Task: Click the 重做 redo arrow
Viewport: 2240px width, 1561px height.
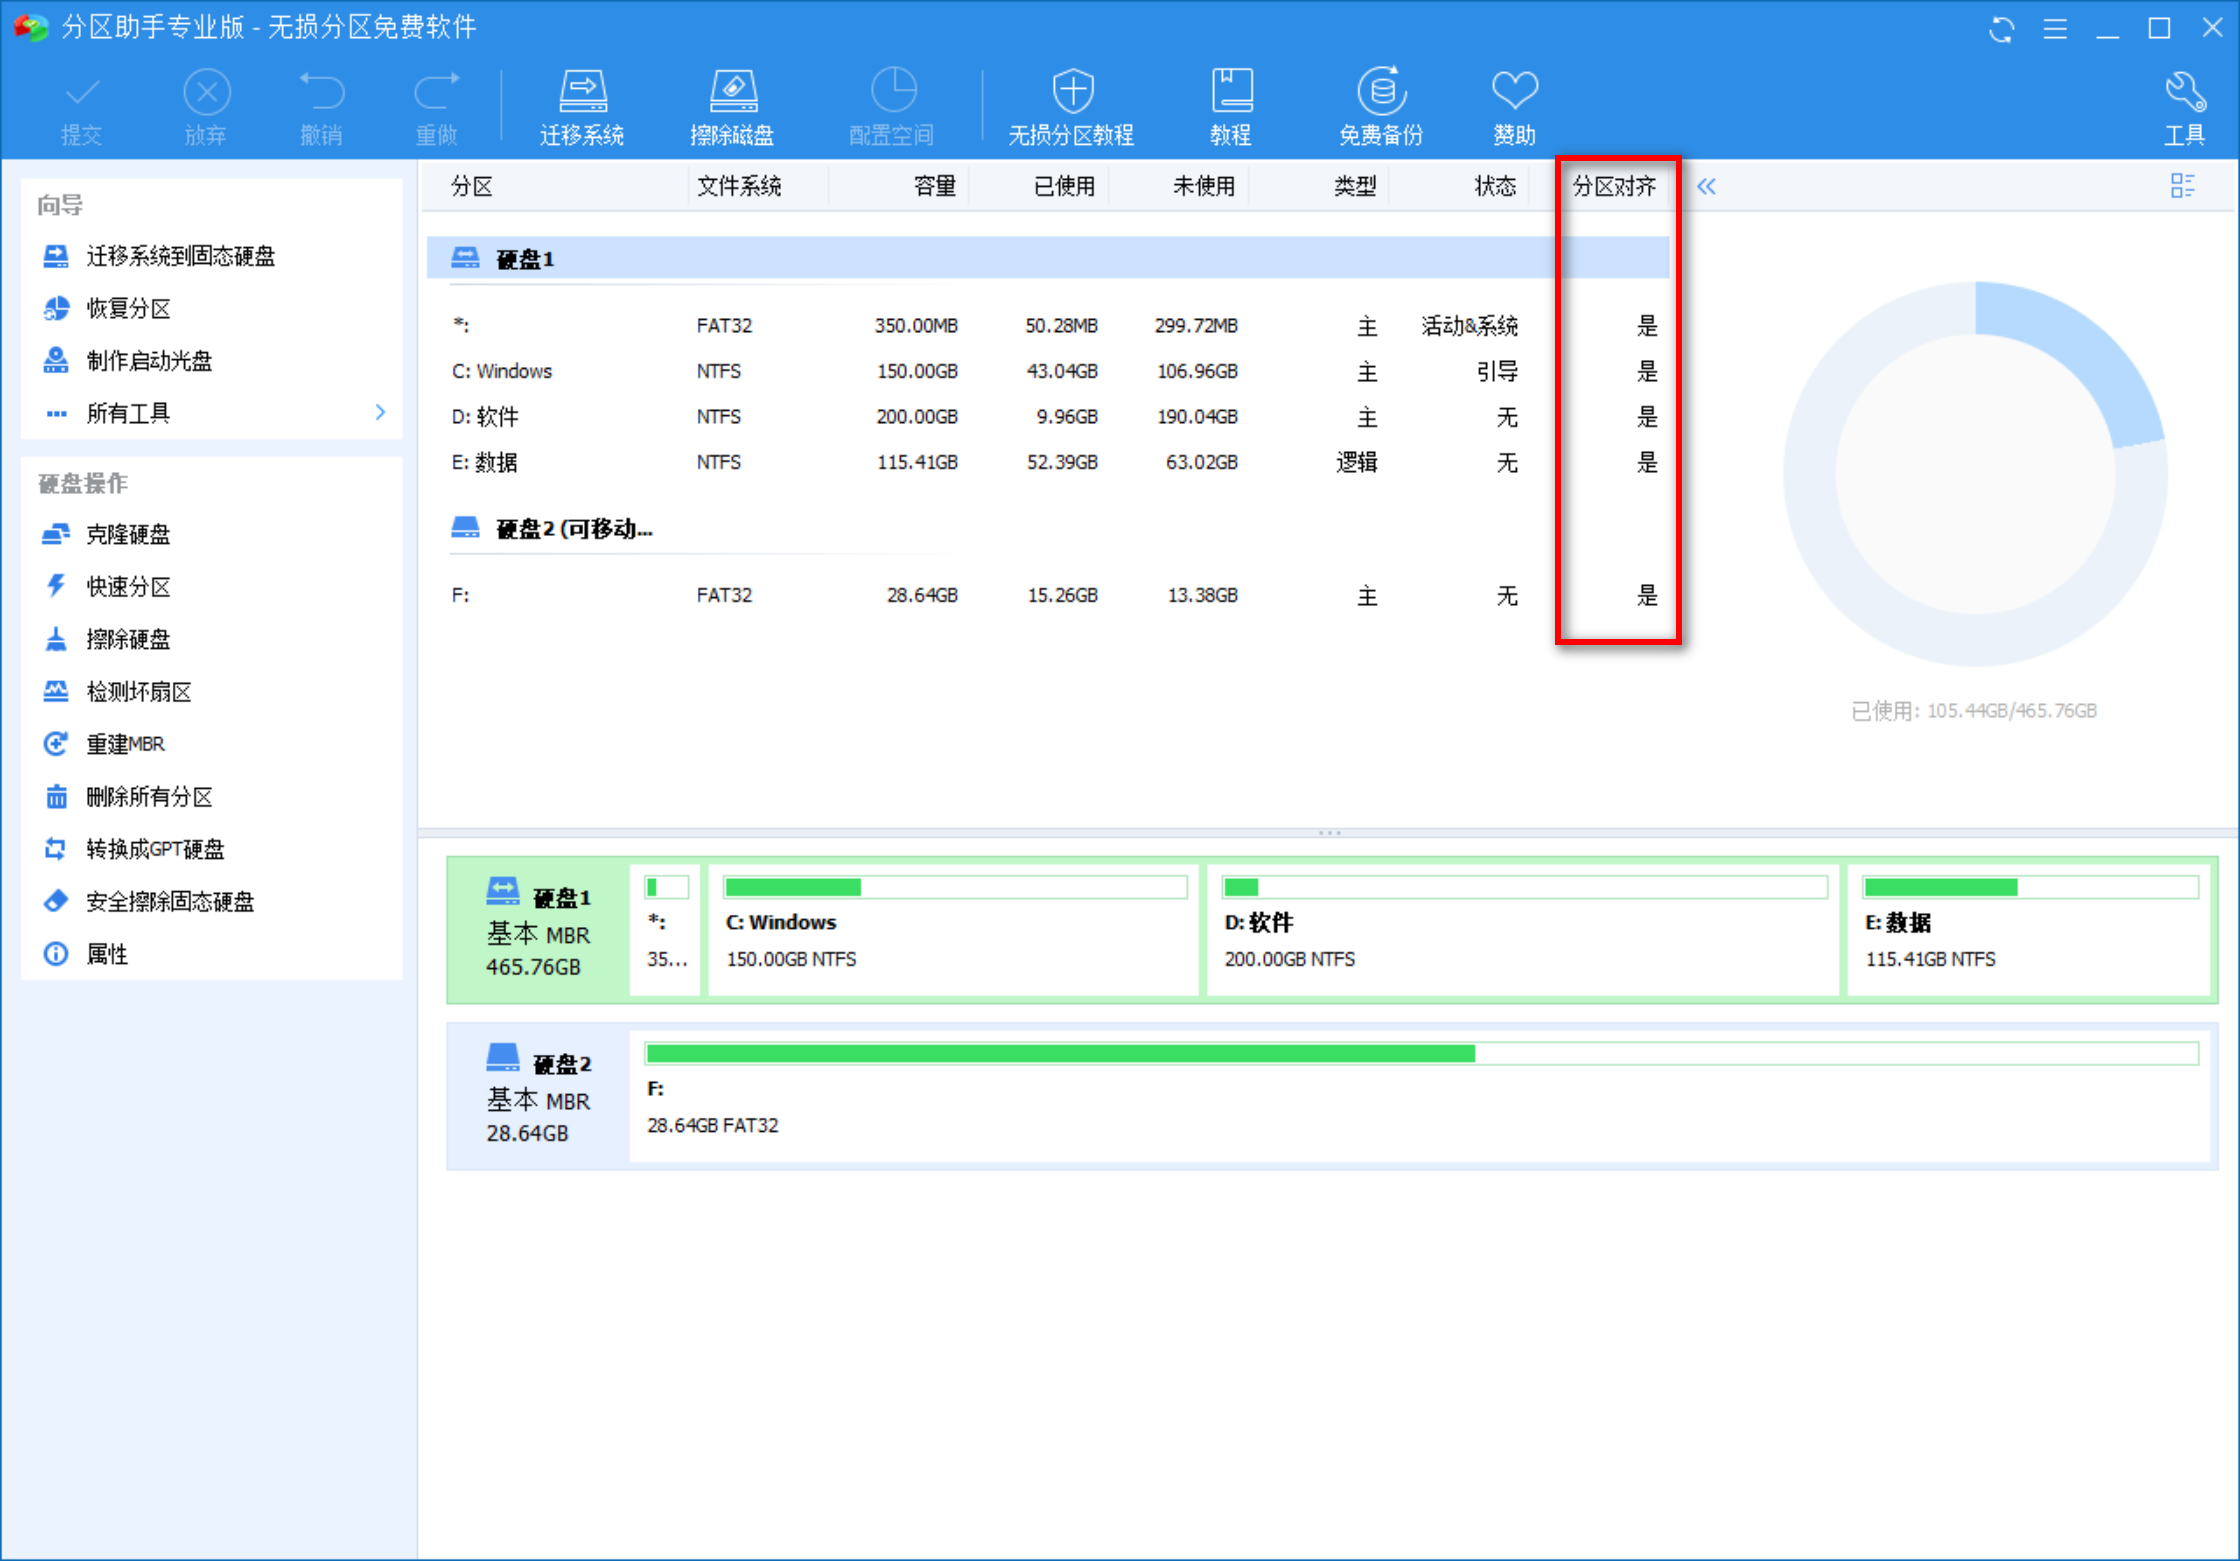Action: click(x=437, y=108)
